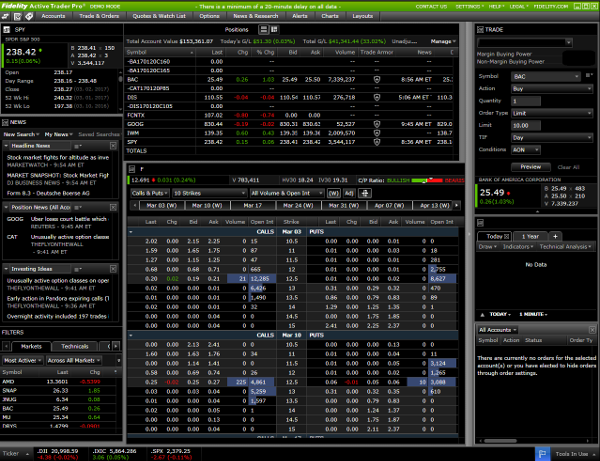Viewport: 600px width, 461px height.
Task: Toggle adjusted options Adj button
Action: tap(349, 193)
